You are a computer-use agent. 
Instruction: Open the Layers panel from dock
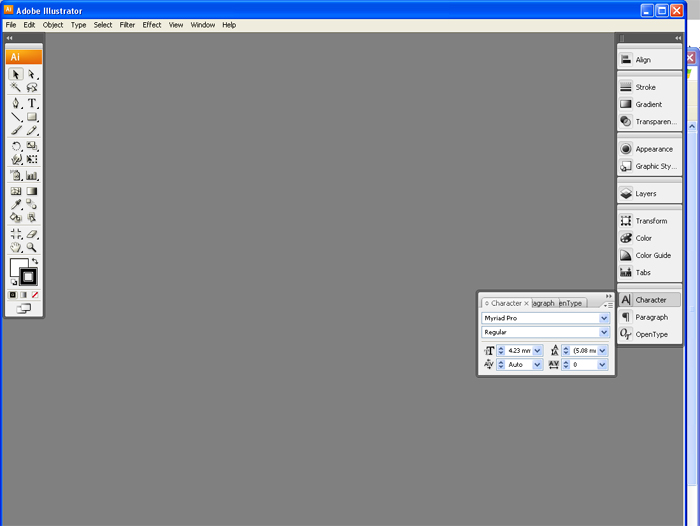pyautogui.click(x=650, y=193)
